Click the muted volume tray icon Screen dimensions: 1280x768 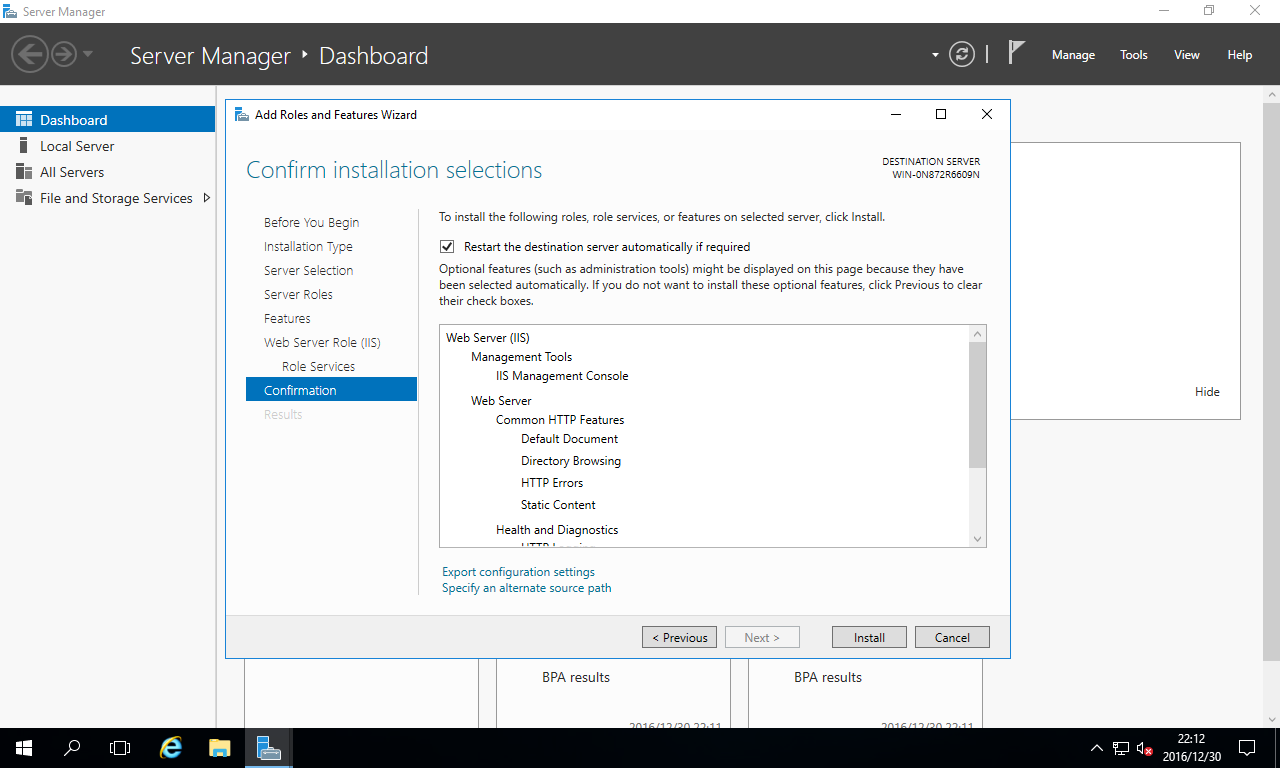coord(1145,748)
